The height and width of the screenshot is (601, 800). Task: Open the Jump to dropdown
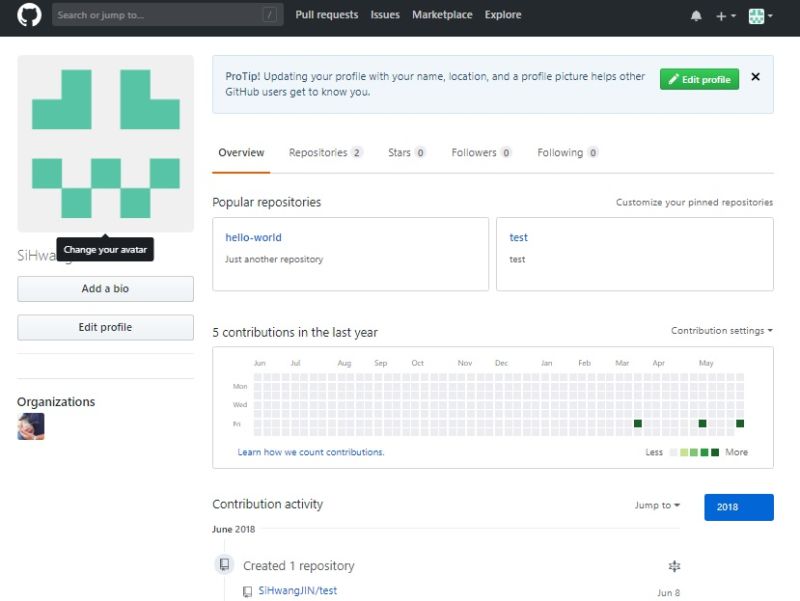tap(656, 506)
